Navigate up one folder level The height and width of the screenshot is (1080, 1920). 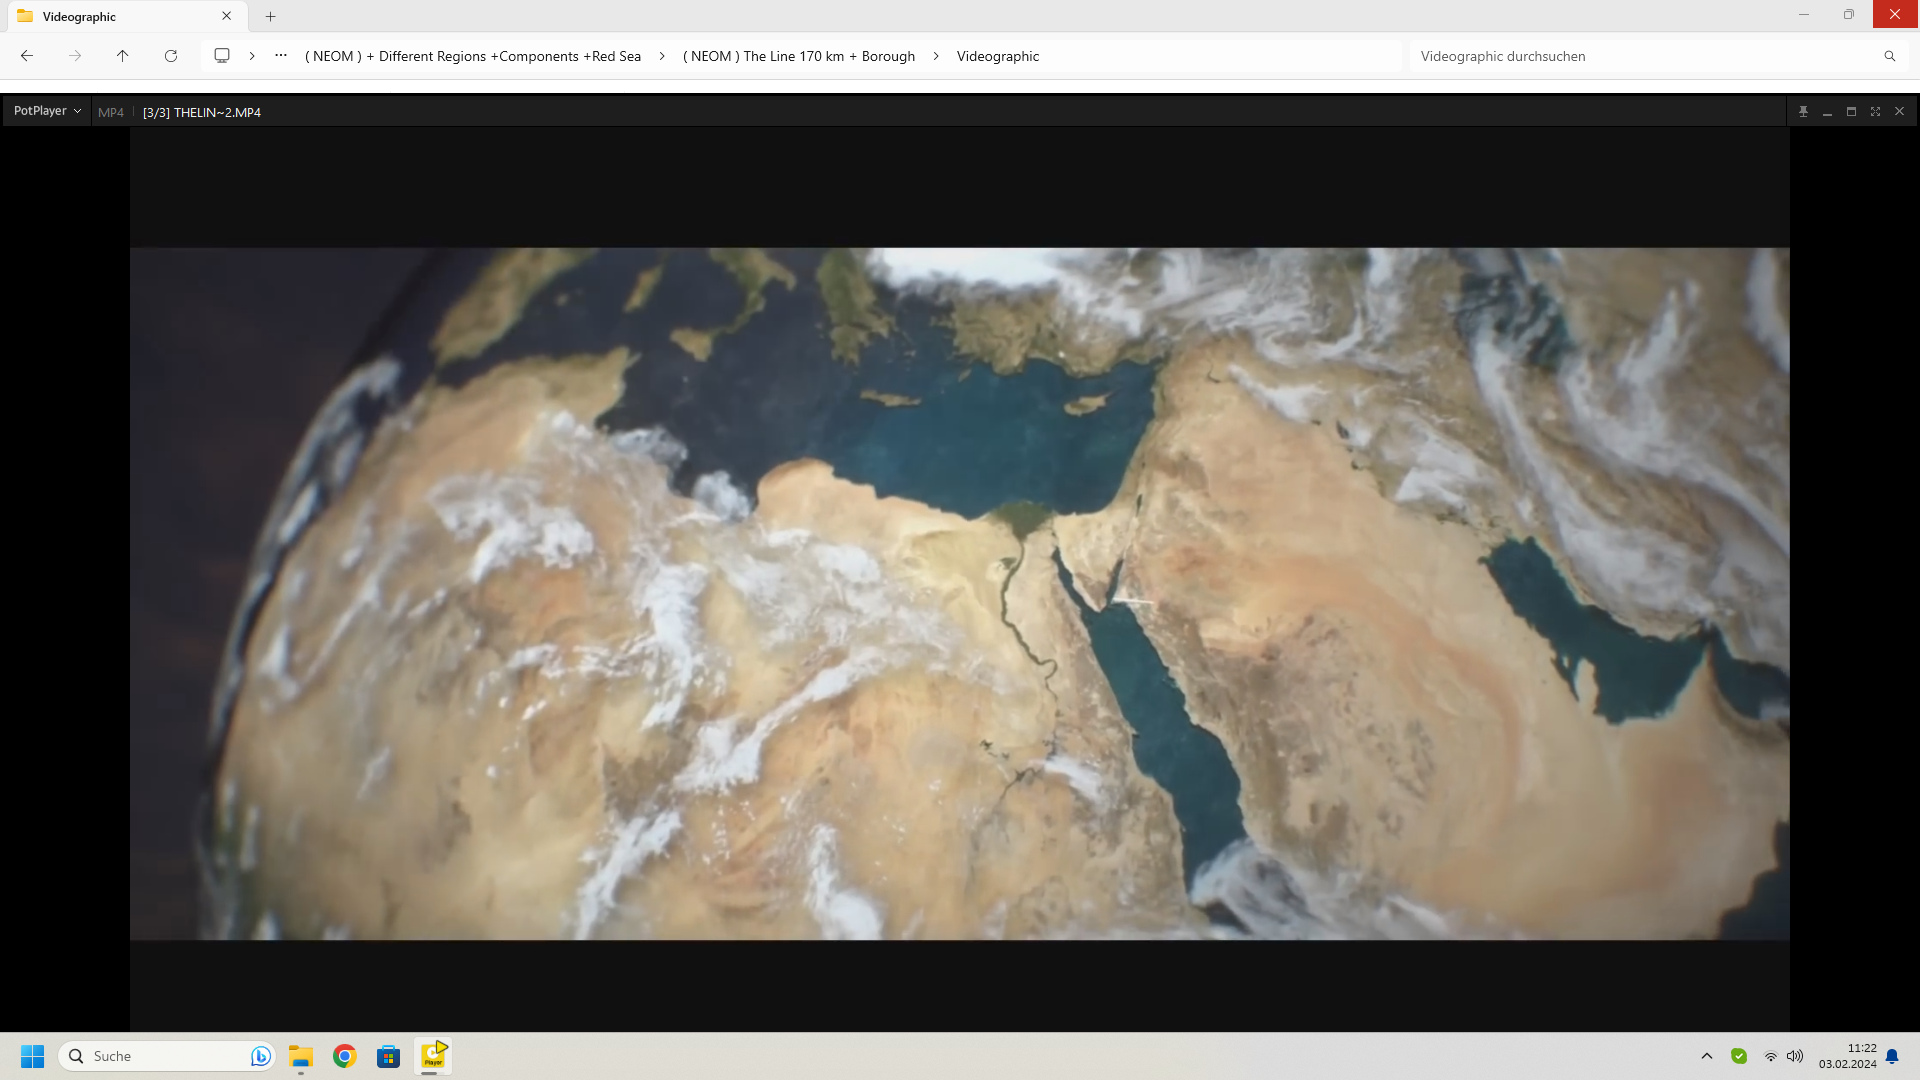tap(123, 56)
